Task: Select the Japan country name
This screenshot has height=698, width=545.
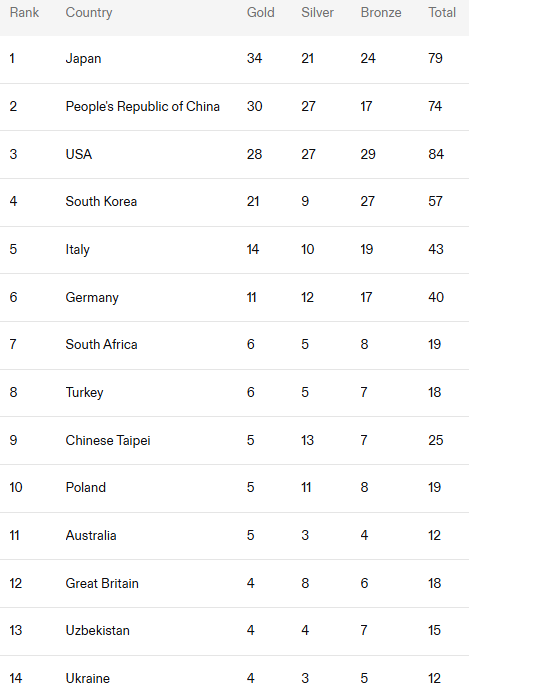Action: tap(83, 59)
